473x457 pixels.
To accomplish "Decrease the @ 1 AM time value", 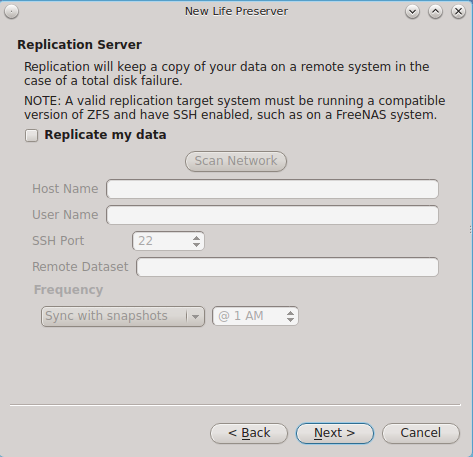I will tap(290, 320).
